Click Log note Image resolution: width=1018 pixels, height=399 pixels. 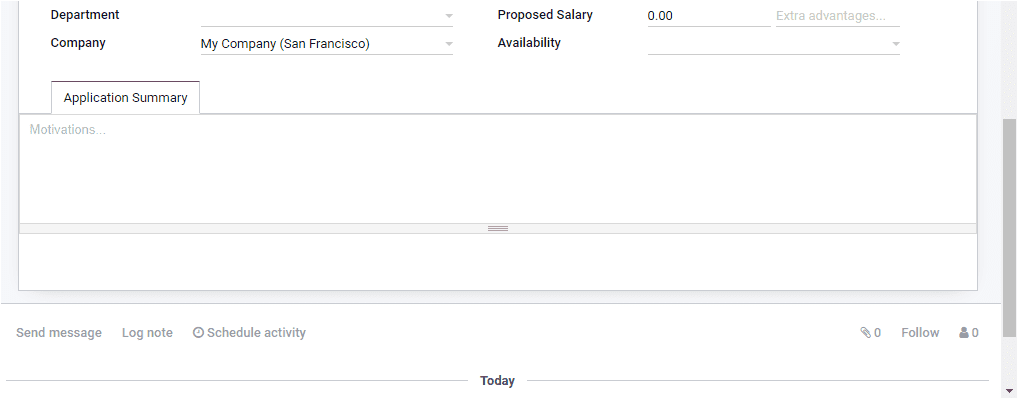coord(147,333)
